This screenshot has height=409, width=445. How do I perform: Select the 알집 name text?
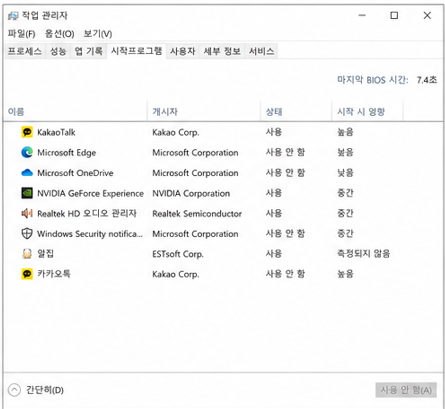point(45,254)
